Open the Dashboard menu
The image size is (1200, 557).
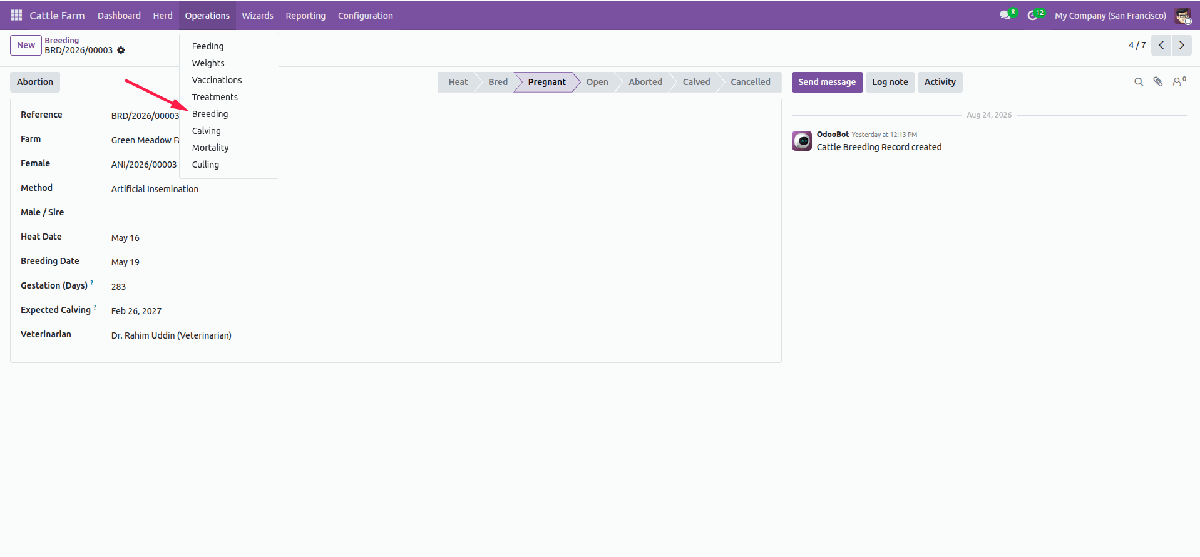(x=119, y=16)
